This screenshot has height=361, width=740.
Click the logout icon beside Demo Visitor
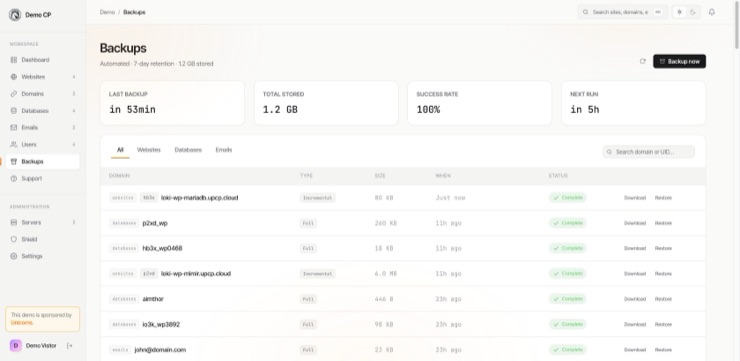(x=70, y=346)
